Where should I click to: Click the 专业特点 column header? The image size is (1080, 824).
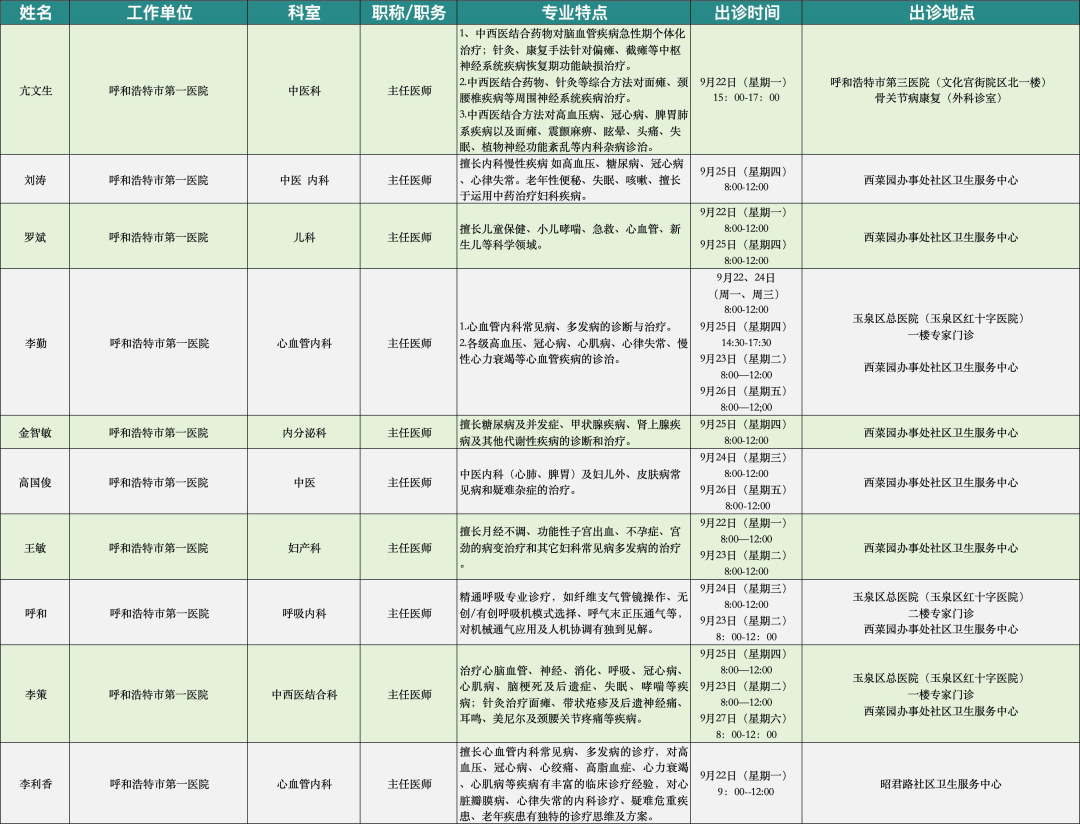(574, 13)
